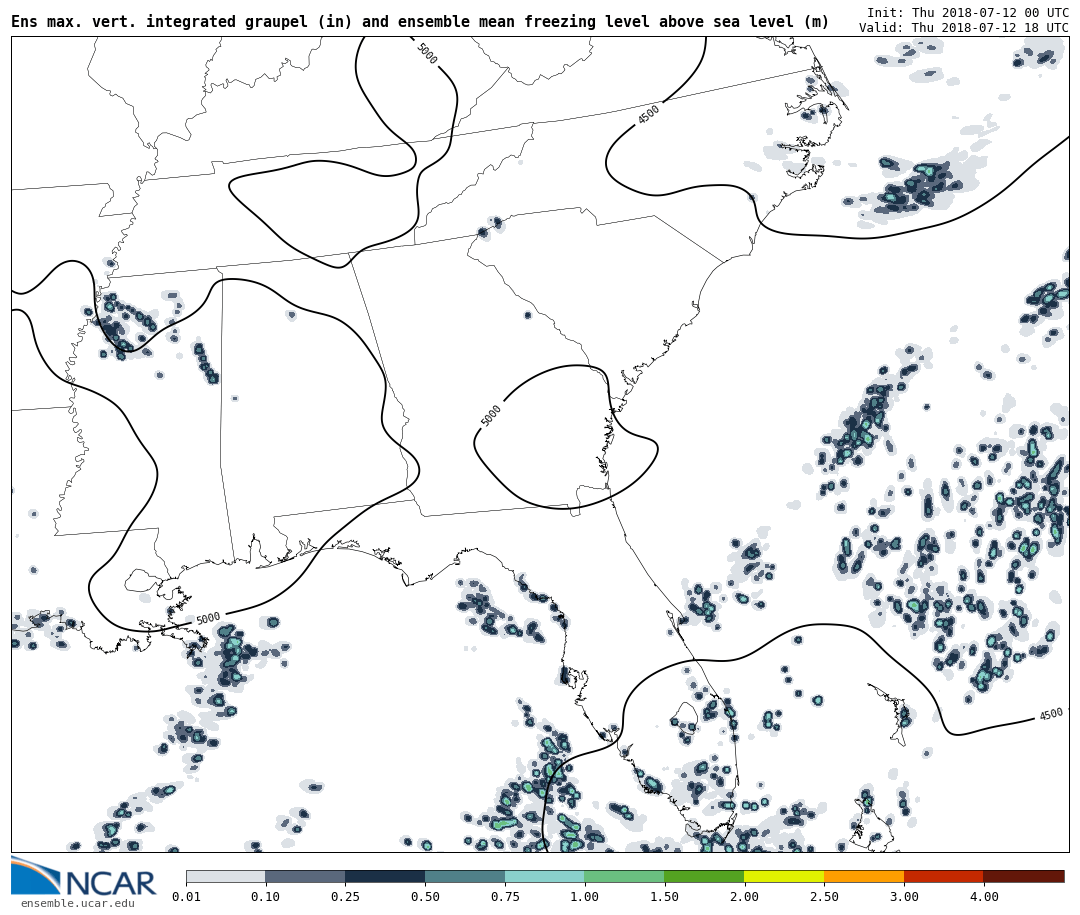The image size is (1080, 915).
Task: Click the 1.00 colorbar tick label
Action: pyautogui.click(x=585, y=896)
